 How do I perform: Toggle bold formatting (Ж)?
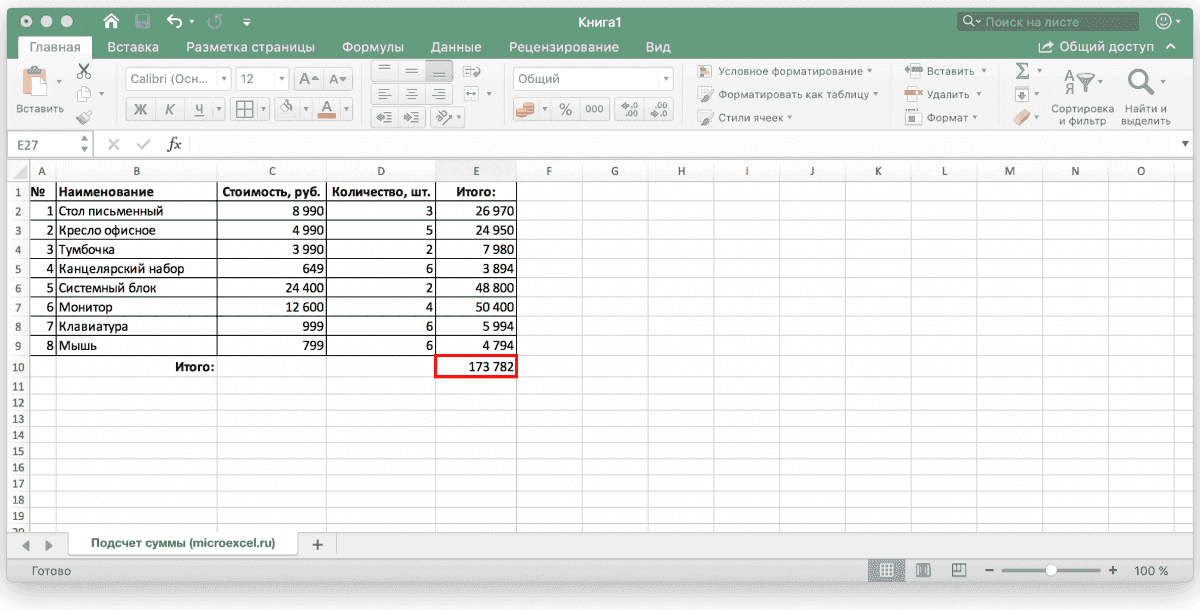pyautogui.click(x=141, y=109)
